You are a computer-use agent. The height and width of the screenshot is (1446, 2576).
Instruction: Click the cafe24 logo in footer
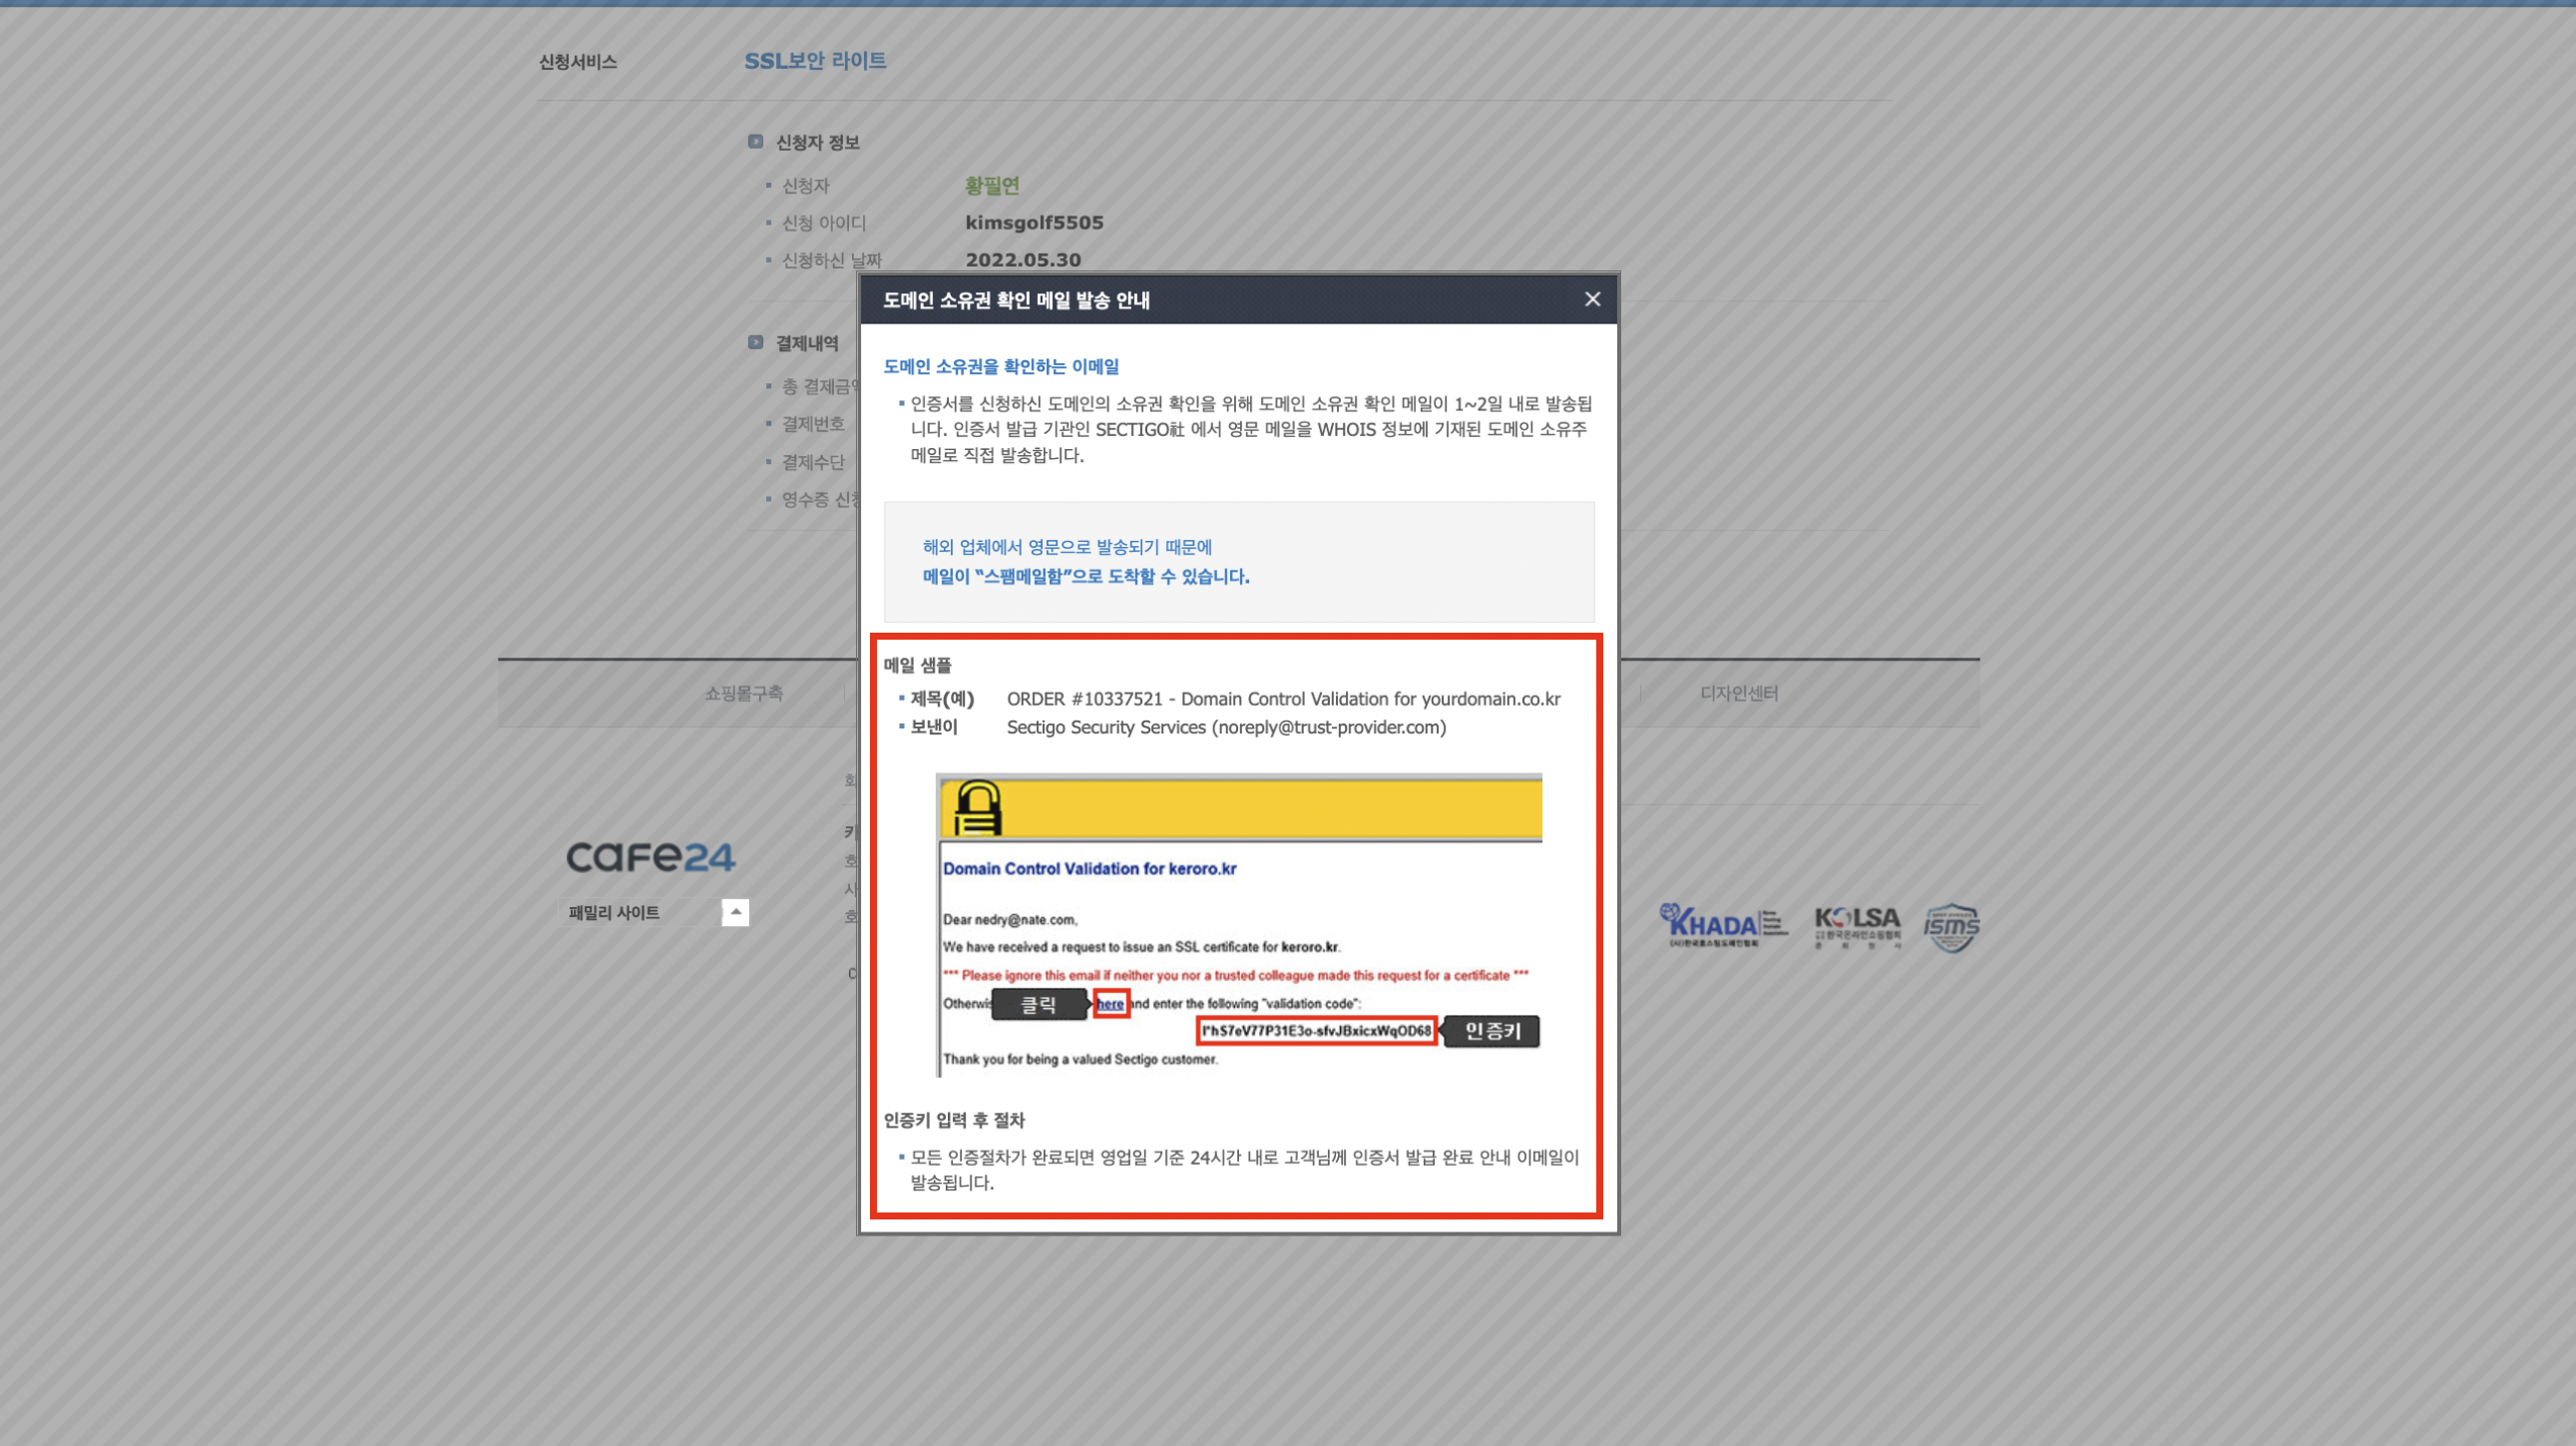tap(651, 857)
